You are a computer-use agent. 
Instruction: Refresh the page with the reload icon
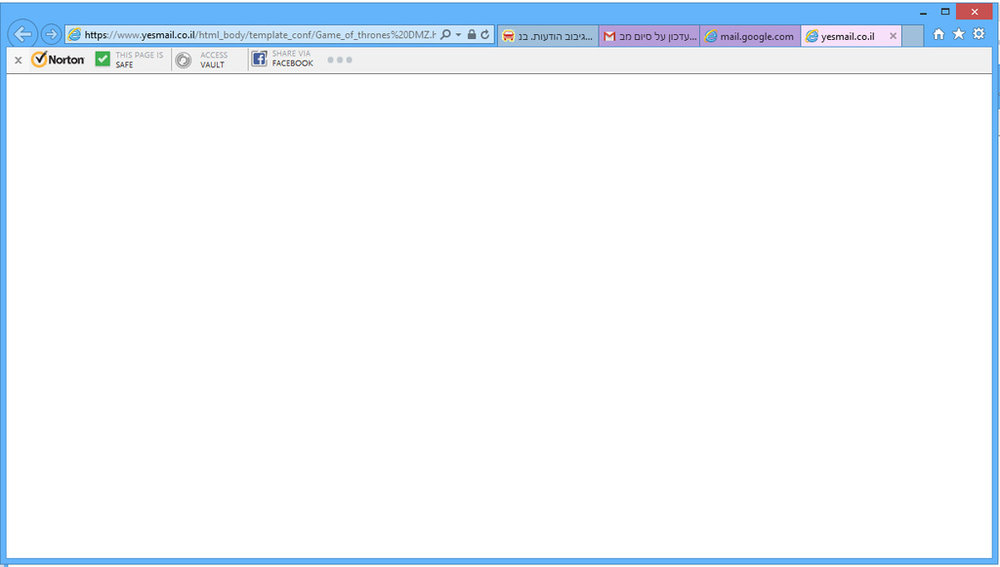point(485,34)
